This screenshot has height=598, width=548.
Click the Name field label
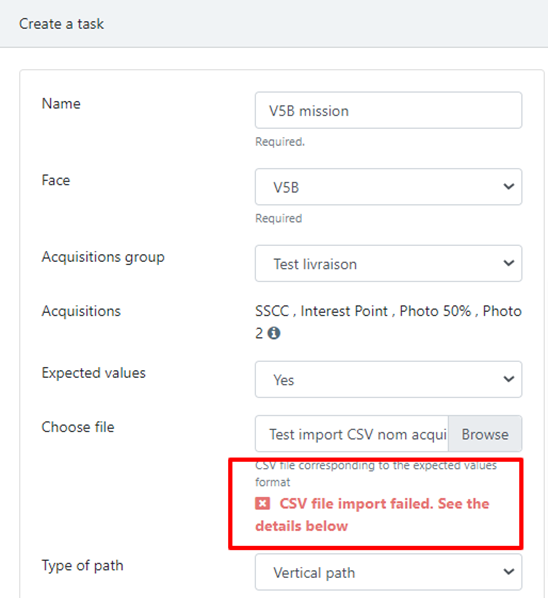[x=61, y=104]
